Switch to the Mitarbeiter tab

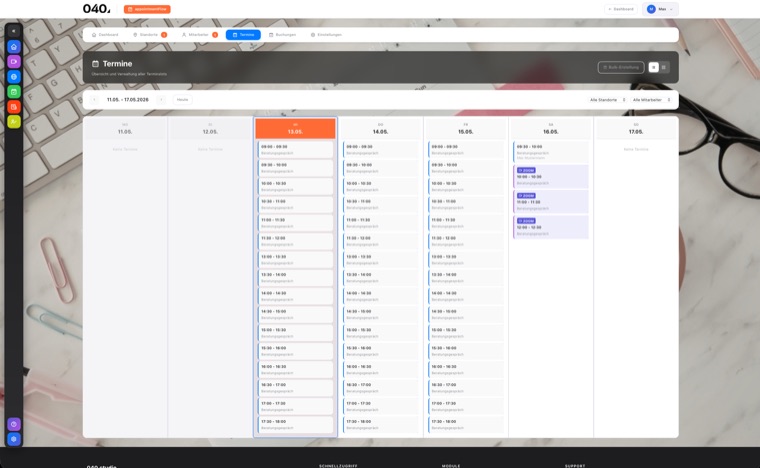coord(200,35)
